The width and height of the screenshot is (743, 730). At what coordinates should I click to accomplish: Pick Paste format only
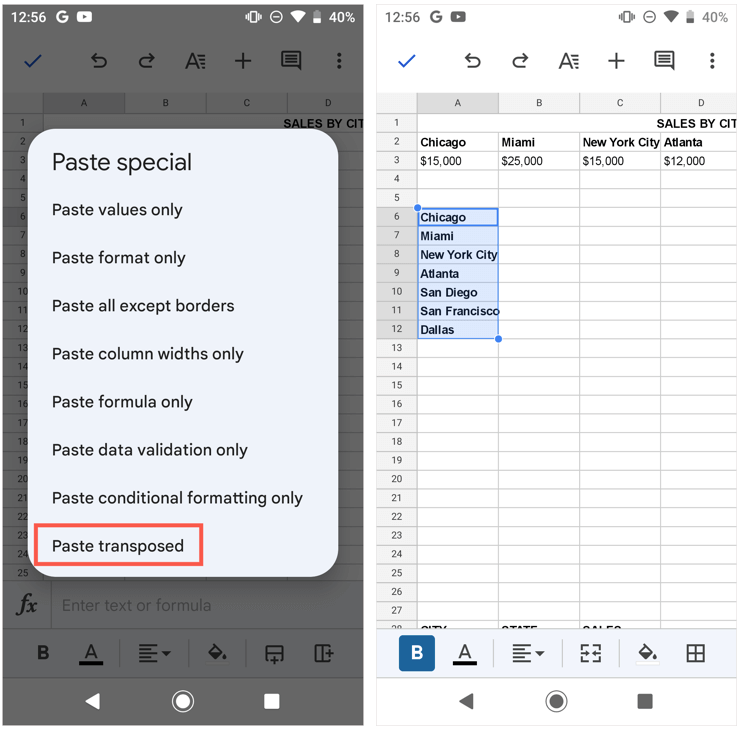[x=118, y=258]
